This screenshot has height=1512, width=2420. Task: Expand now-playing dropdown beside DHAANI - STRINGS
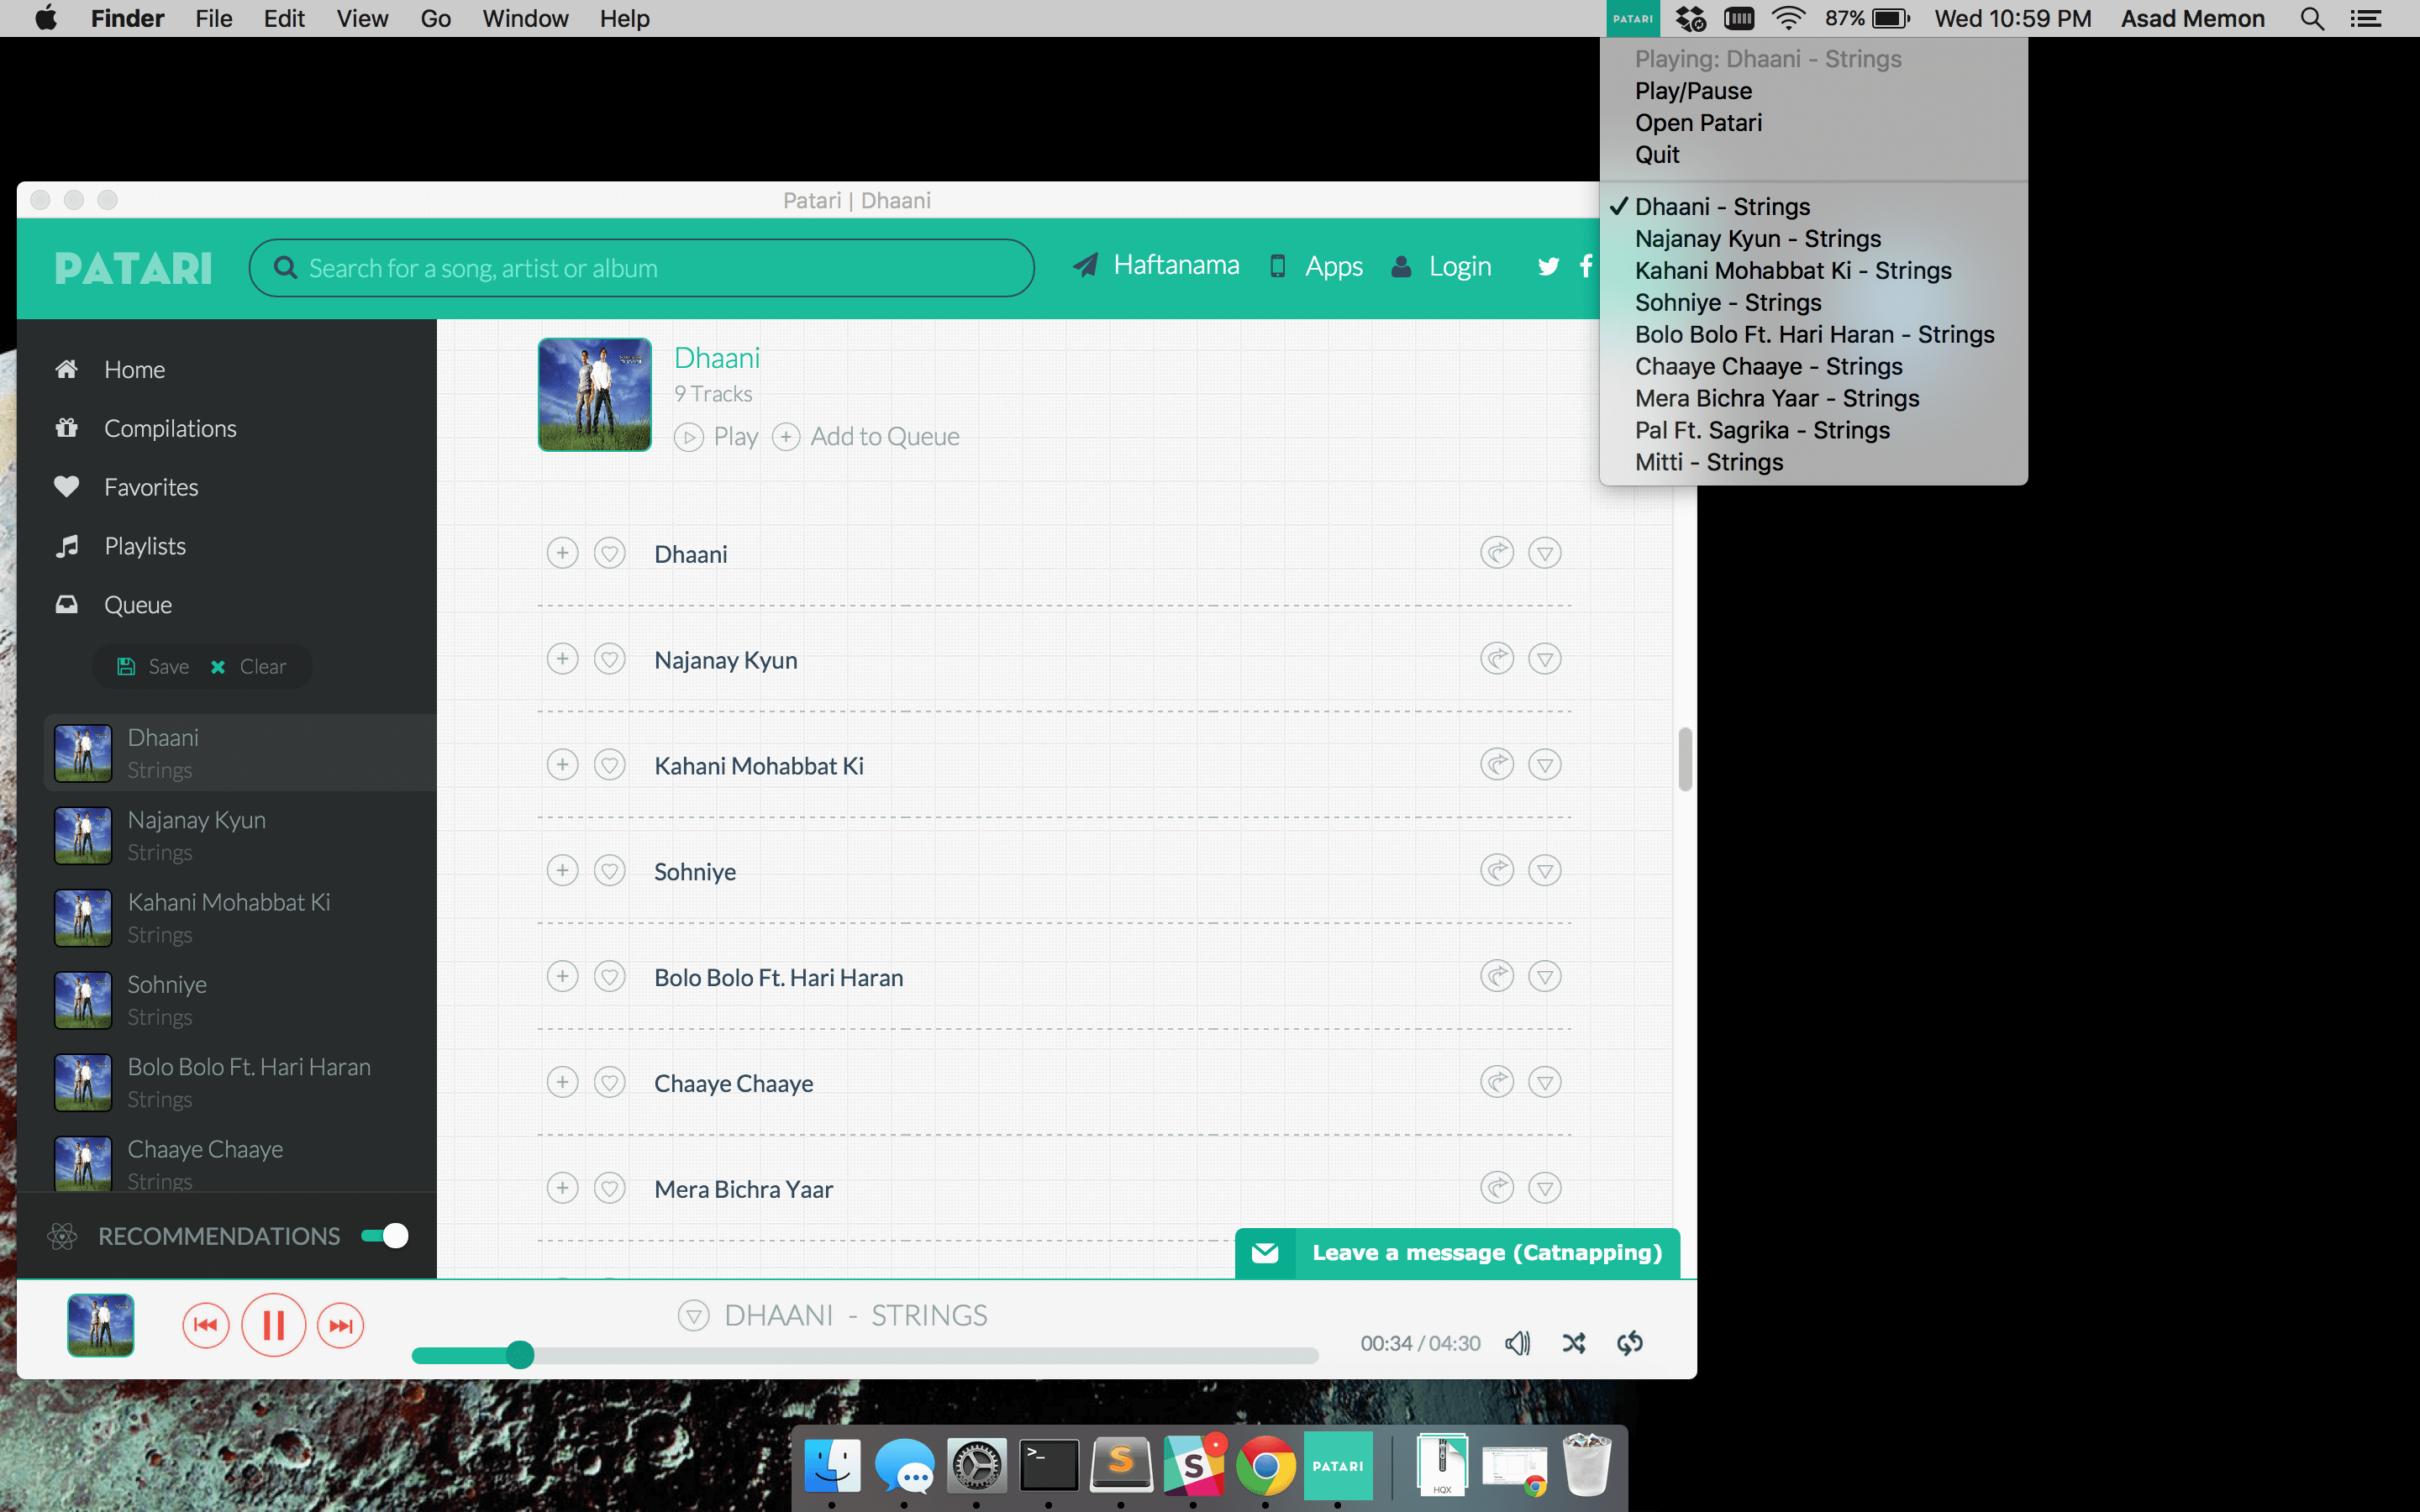tap(693, 1315)
